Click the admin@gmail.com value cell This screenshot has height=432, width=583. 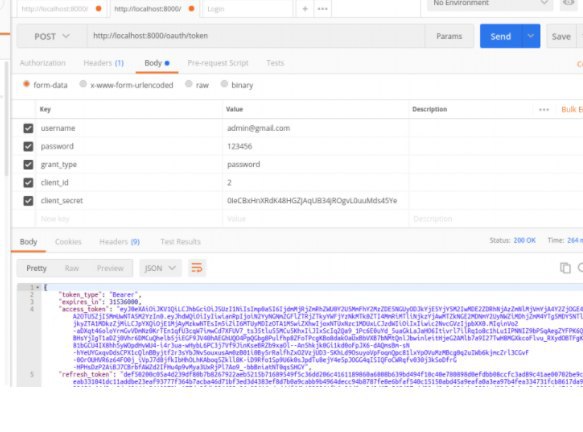tap(315, 128)
